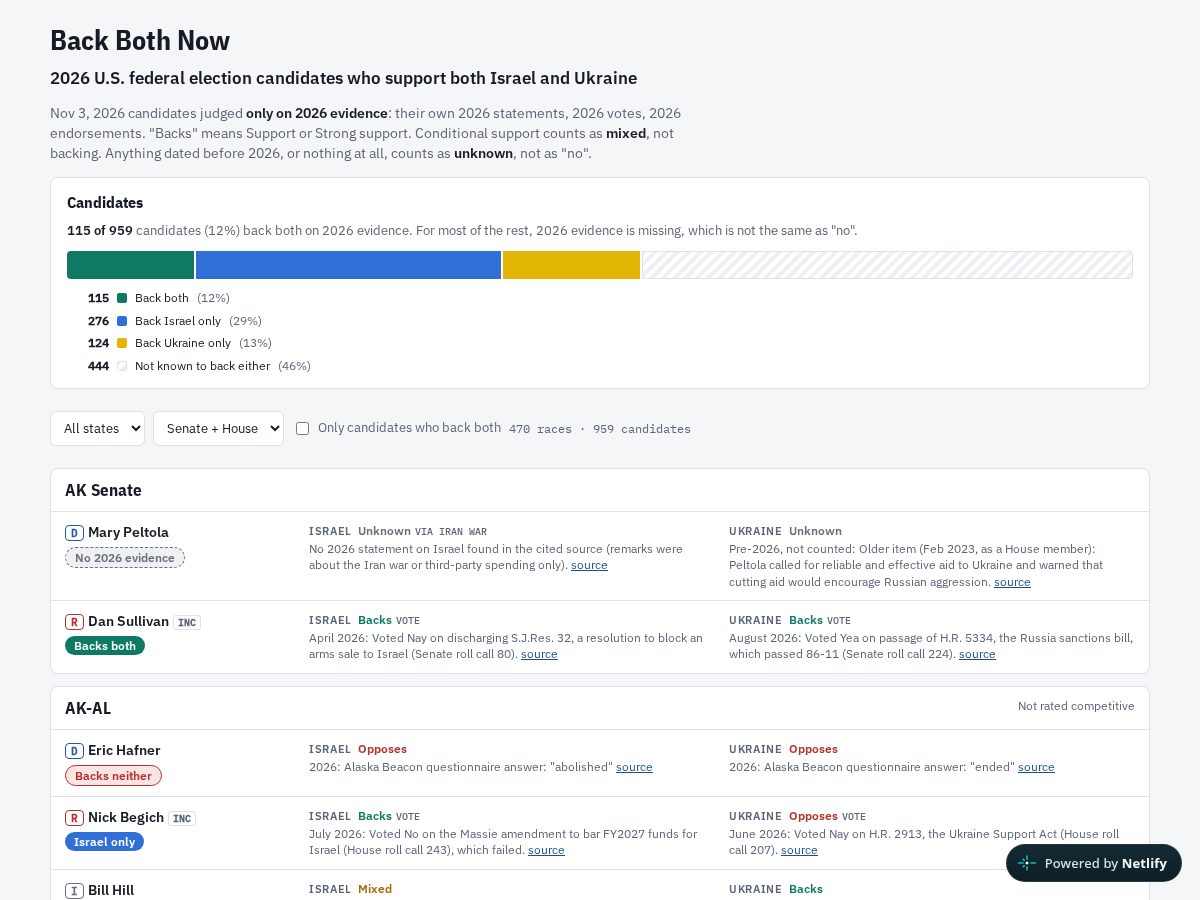Click Dan Sullivan's R party badge

pos(74,622)
